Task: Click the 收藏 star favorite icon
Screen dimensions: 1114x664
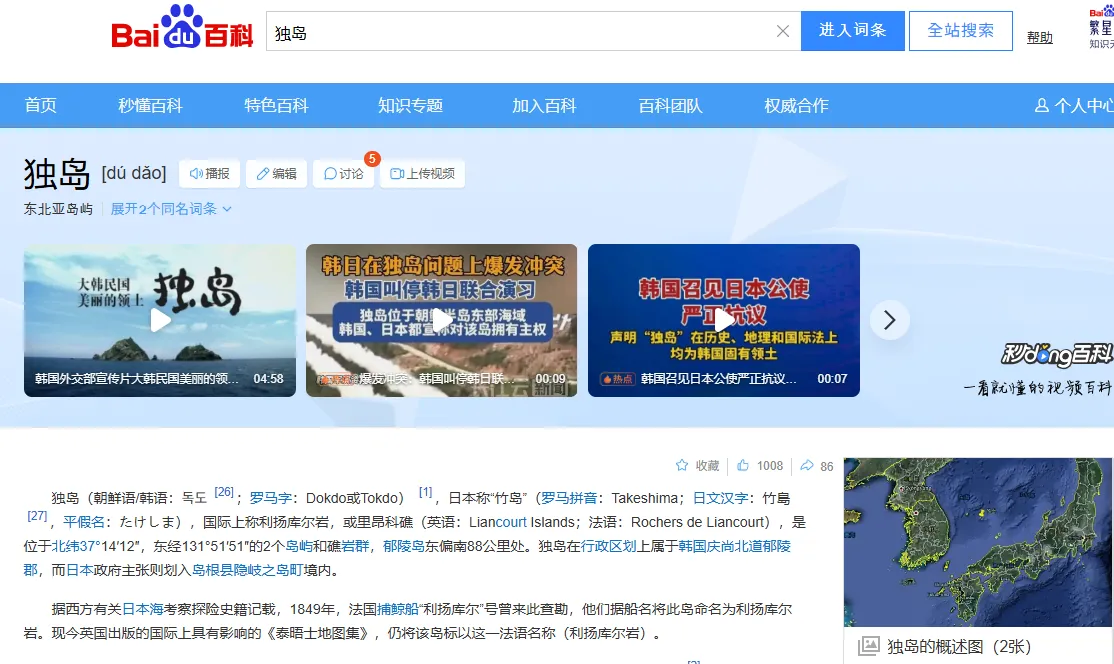Action: click(x=682, y=466)
